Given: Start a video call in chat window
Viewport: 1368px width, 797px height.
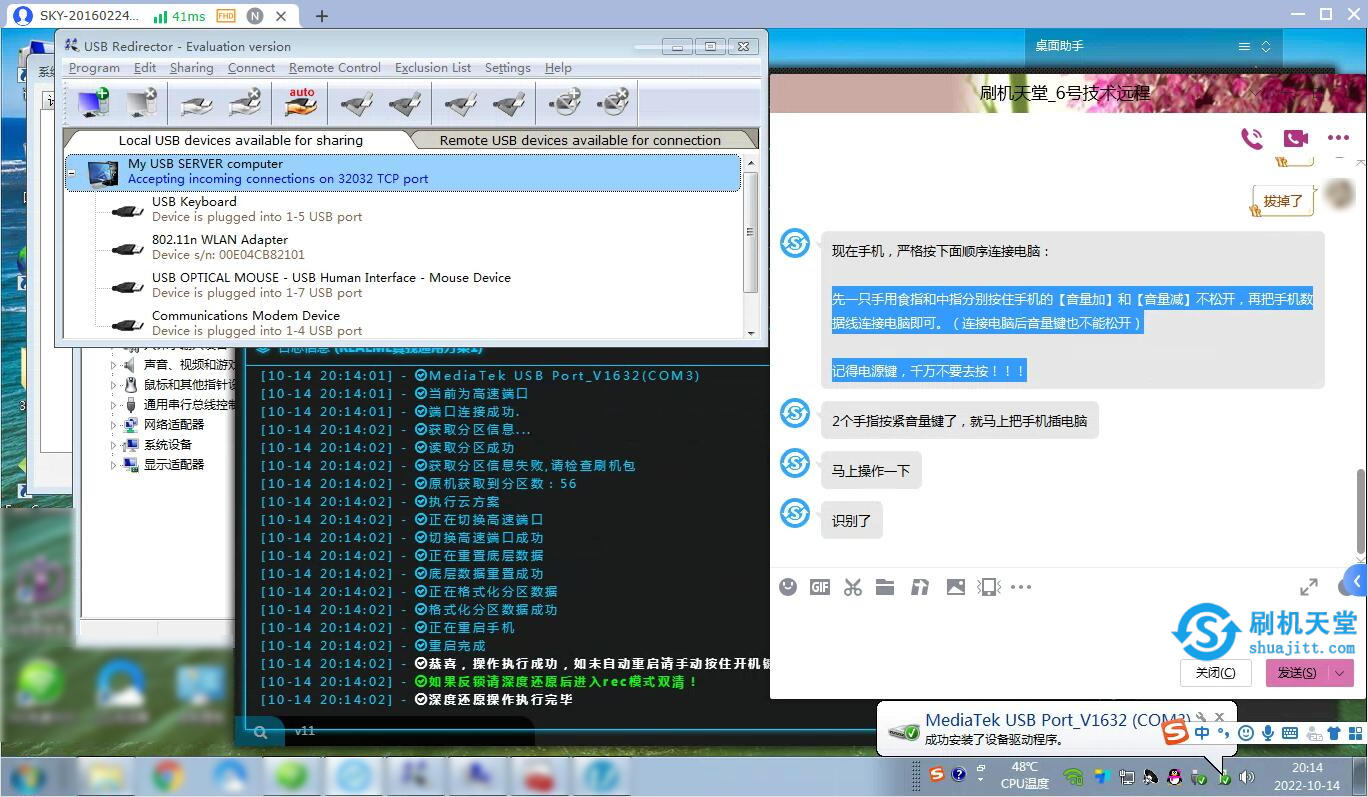Looking at the screenshot, I should click(1296, 138).
